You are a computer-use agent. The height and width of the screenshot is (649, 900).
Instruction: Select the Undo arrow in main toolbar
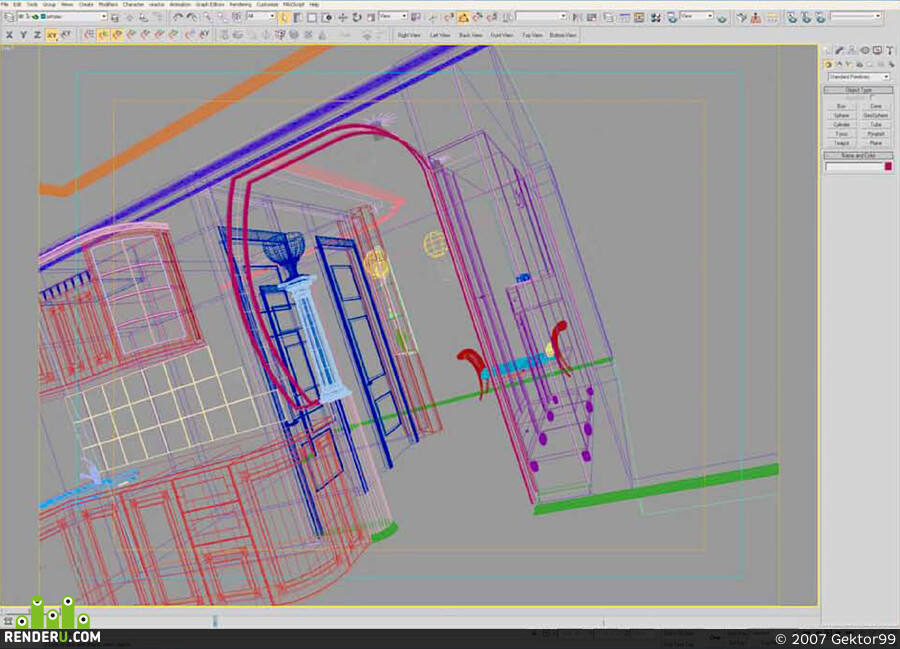coord(178,17)
